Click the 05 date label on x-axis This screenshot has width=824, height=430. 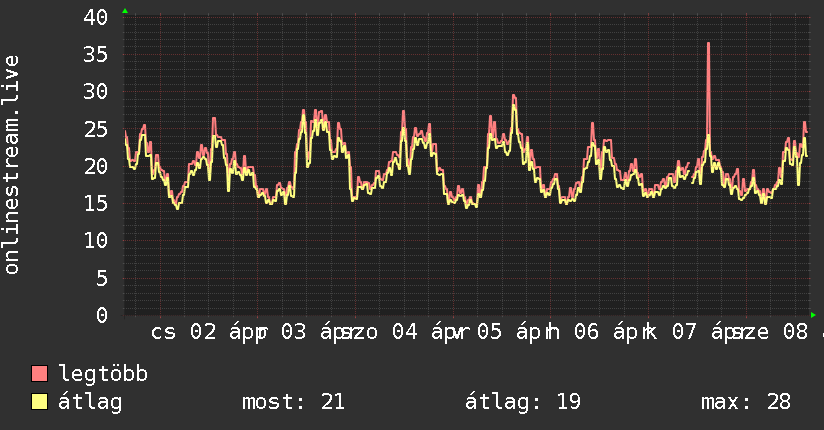490,332
